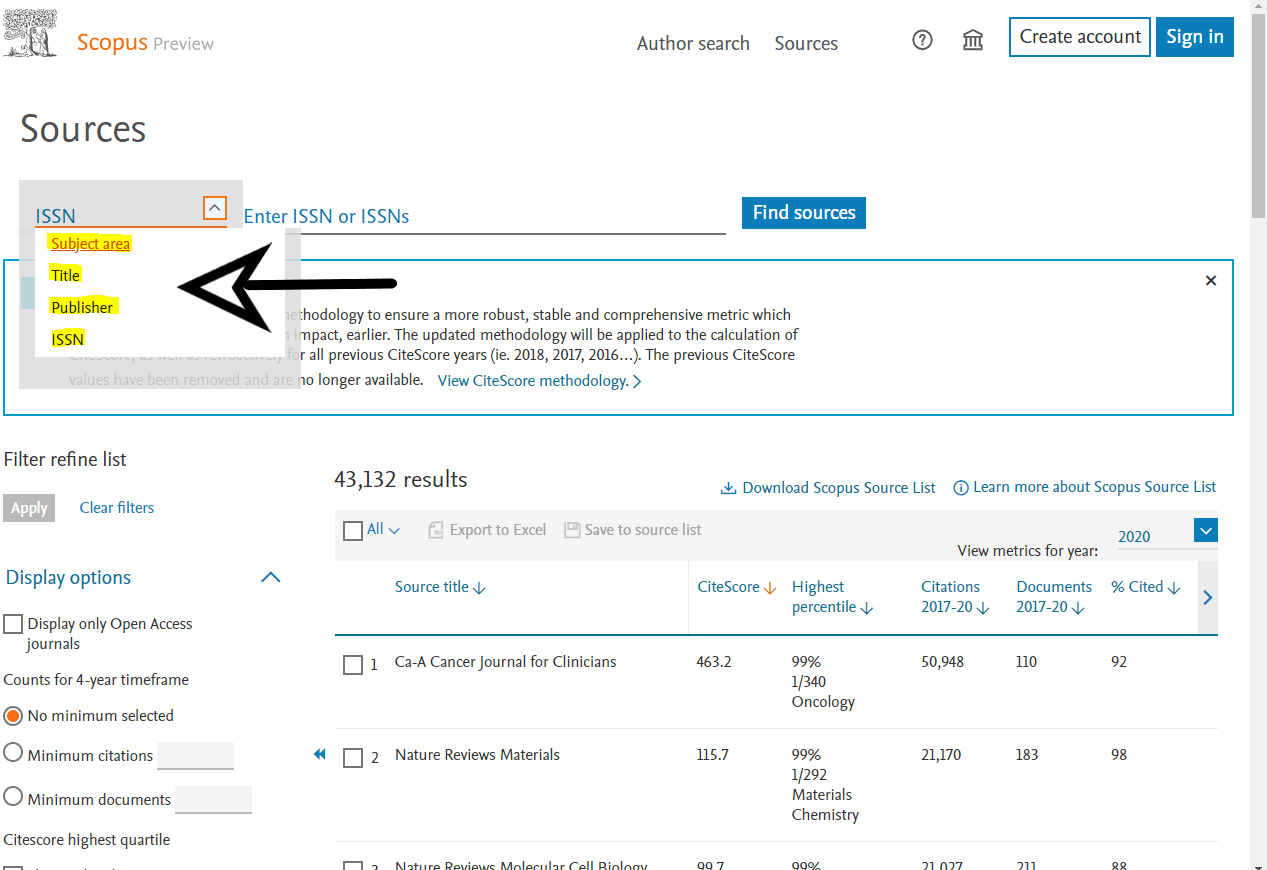Open Sources in top navigation
The height and width of the screenshot is (870, 1267).
pyautogui.click(x=806, y=43)
